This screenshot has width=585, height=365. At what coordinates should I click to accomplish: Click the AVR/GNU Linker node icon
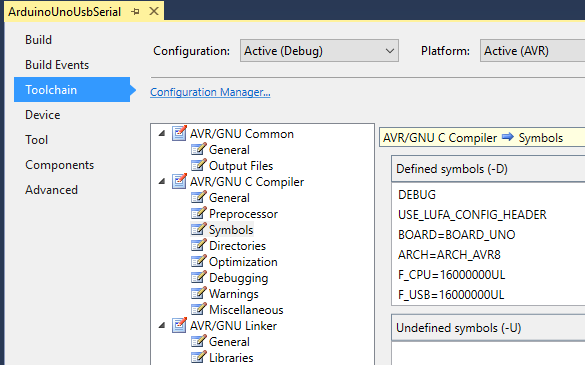(x=179, y=325)
